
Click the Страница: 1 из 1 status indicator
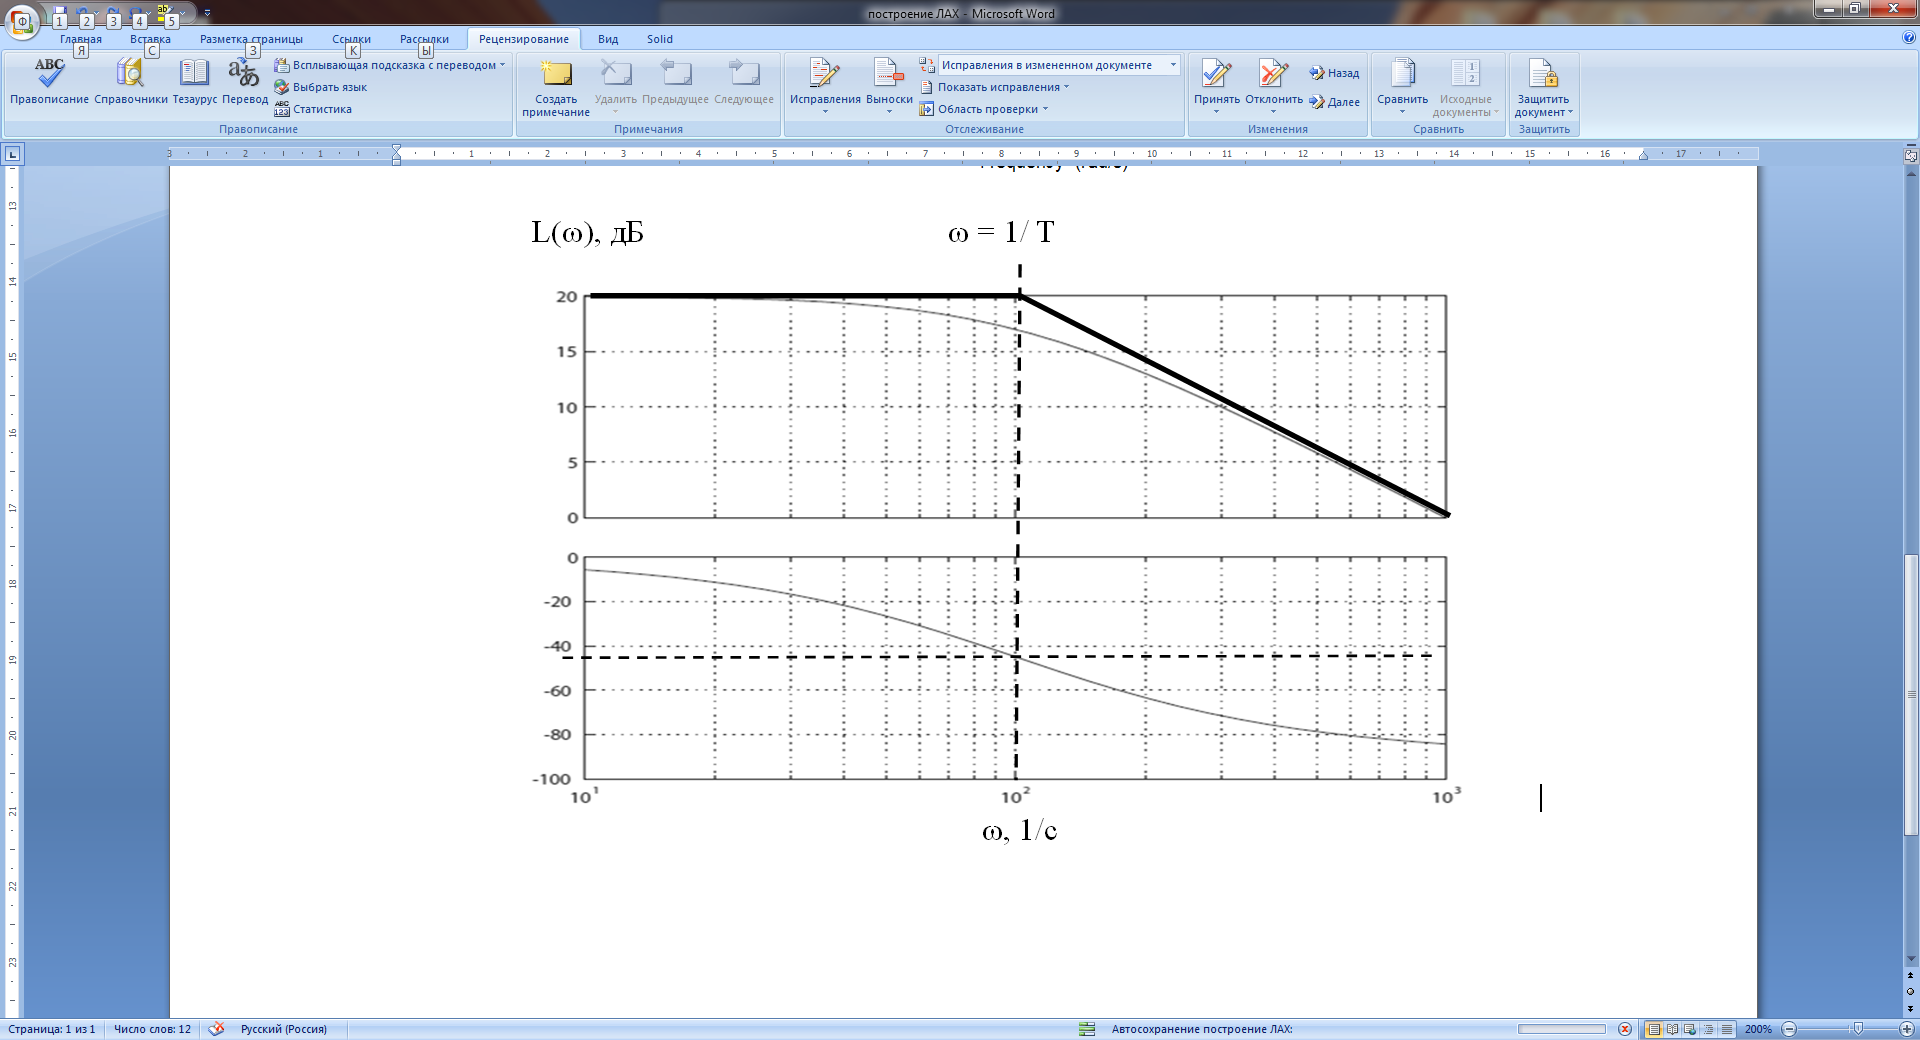[52, 1029]
